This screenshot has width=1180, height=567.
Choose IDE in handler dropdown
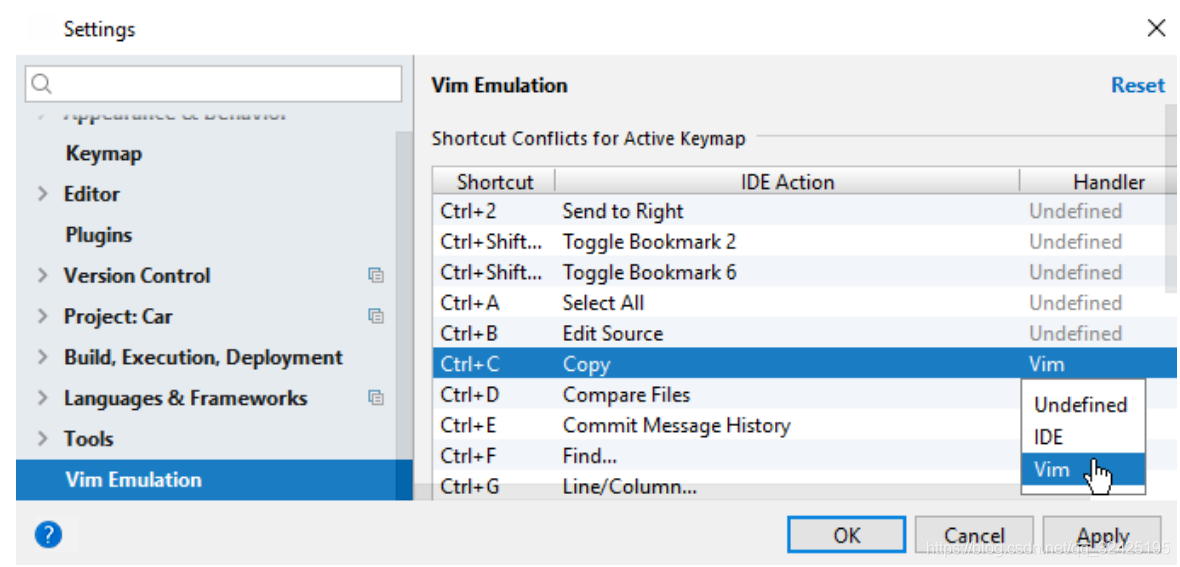click(1082, 437)
